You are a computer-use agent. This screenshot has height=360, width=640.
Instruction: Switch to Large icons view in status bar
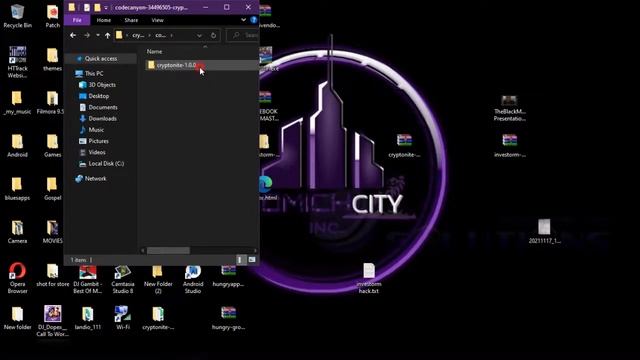pyautogui.click(x=251, y=260)
